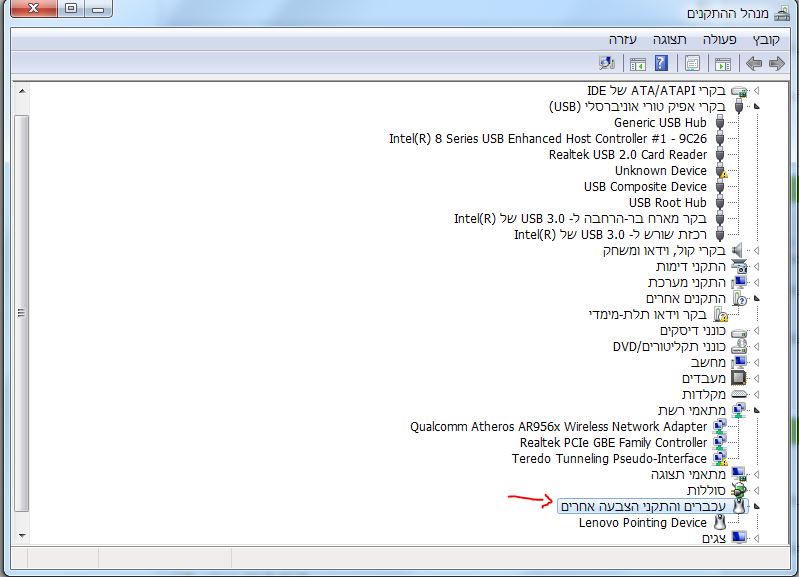Open the עזרה menu
Image resolution: width=799 pixels, height=577 pixels.
point(622,39)
